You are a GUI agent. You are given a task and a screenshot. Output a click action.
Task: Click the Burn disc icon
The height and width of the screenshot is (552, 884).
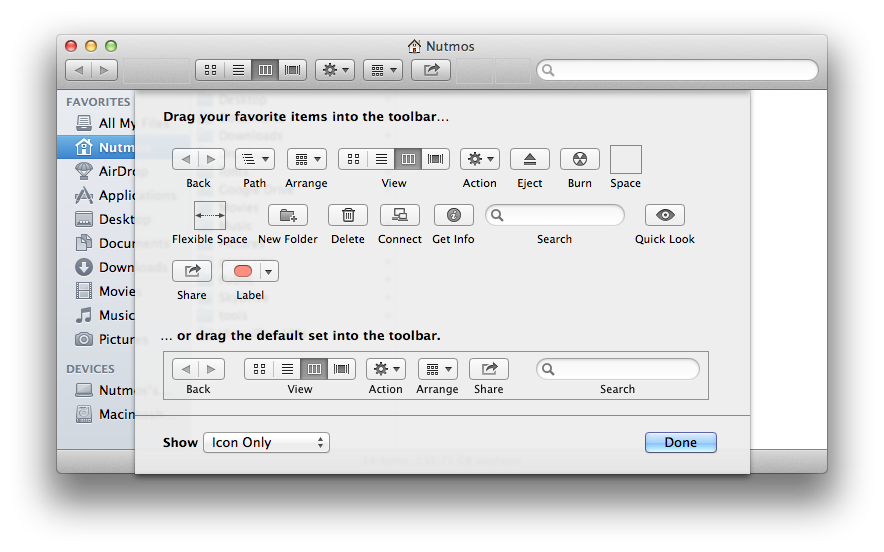[x=580, y=159]
